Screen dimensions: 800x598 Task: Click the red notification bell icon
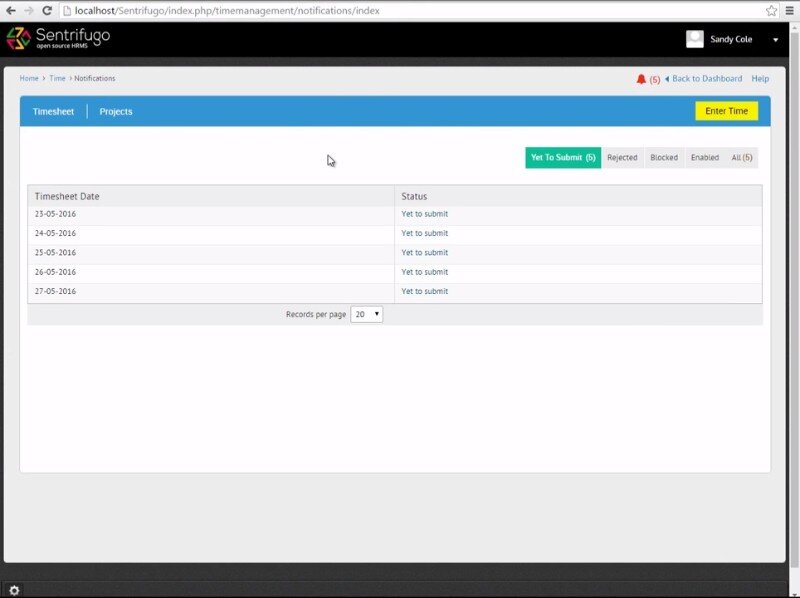tap(641, 79)
